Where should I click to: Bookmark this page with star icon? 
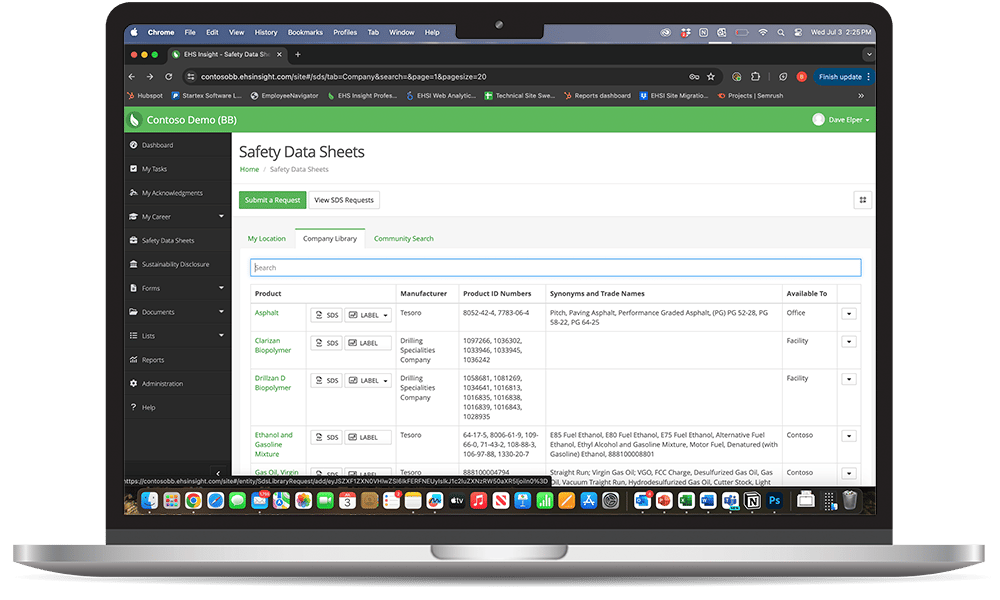coord(711,76)
